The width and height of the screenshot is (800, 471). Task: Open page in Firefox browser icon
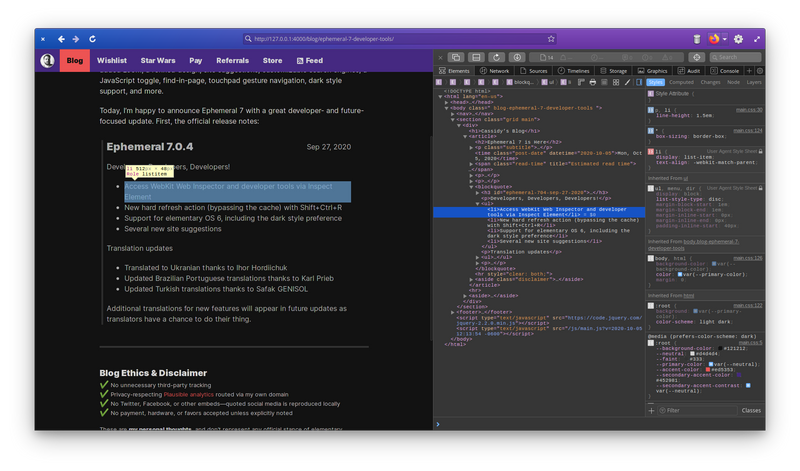coord(714,39)
